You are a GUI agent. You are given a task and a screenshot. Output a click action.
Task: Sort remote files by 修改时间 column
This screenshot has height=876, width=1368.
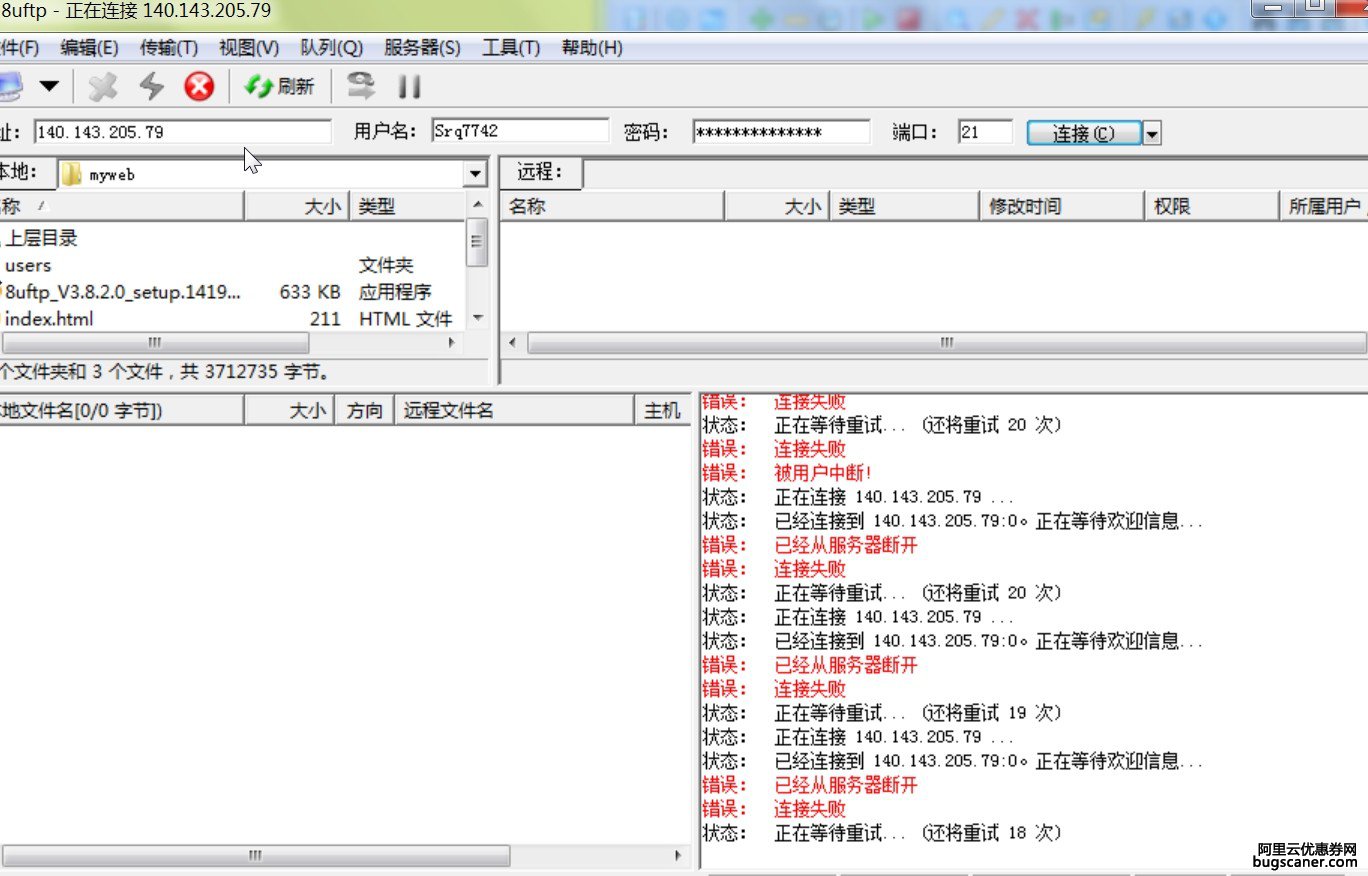(1060, 206)
